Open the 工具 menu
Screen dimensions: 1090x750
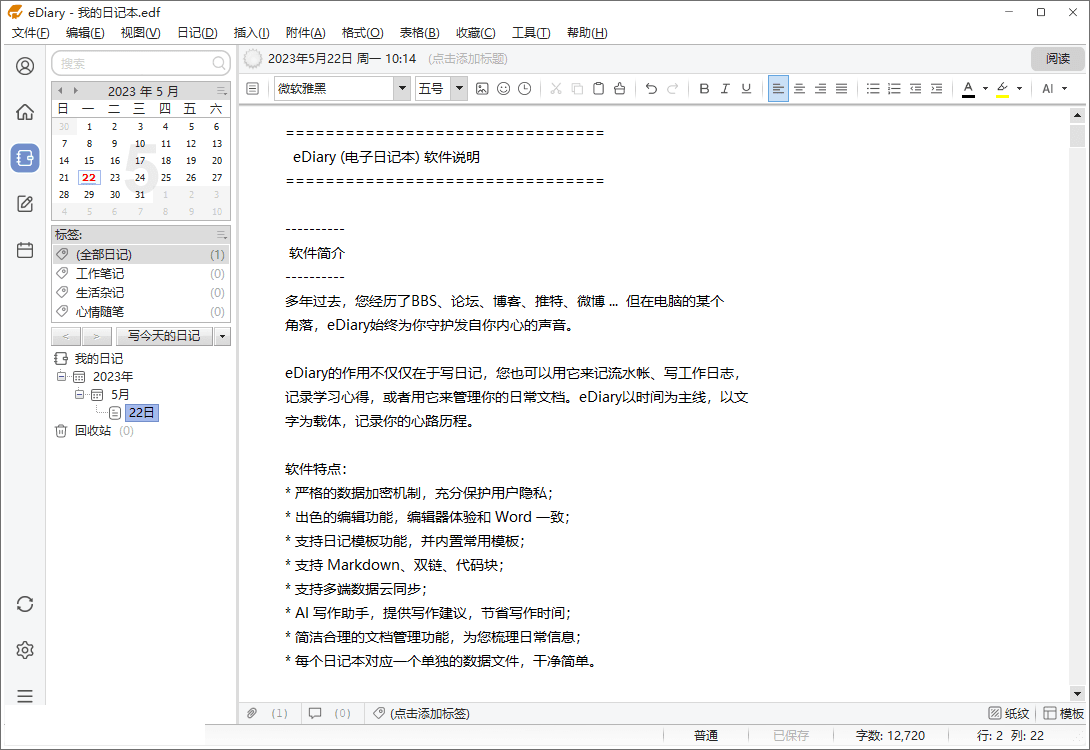[x=530, y=32]
